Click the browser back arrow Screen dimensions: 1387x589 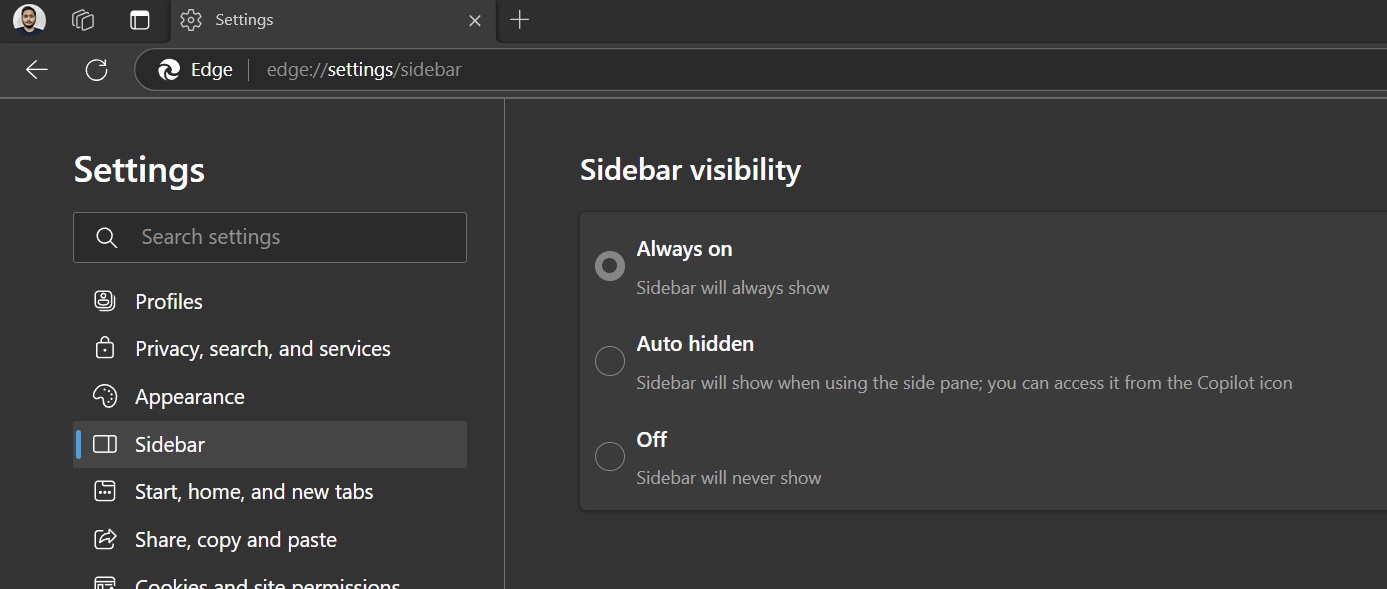pyautogui.click(x=37, y=70)
